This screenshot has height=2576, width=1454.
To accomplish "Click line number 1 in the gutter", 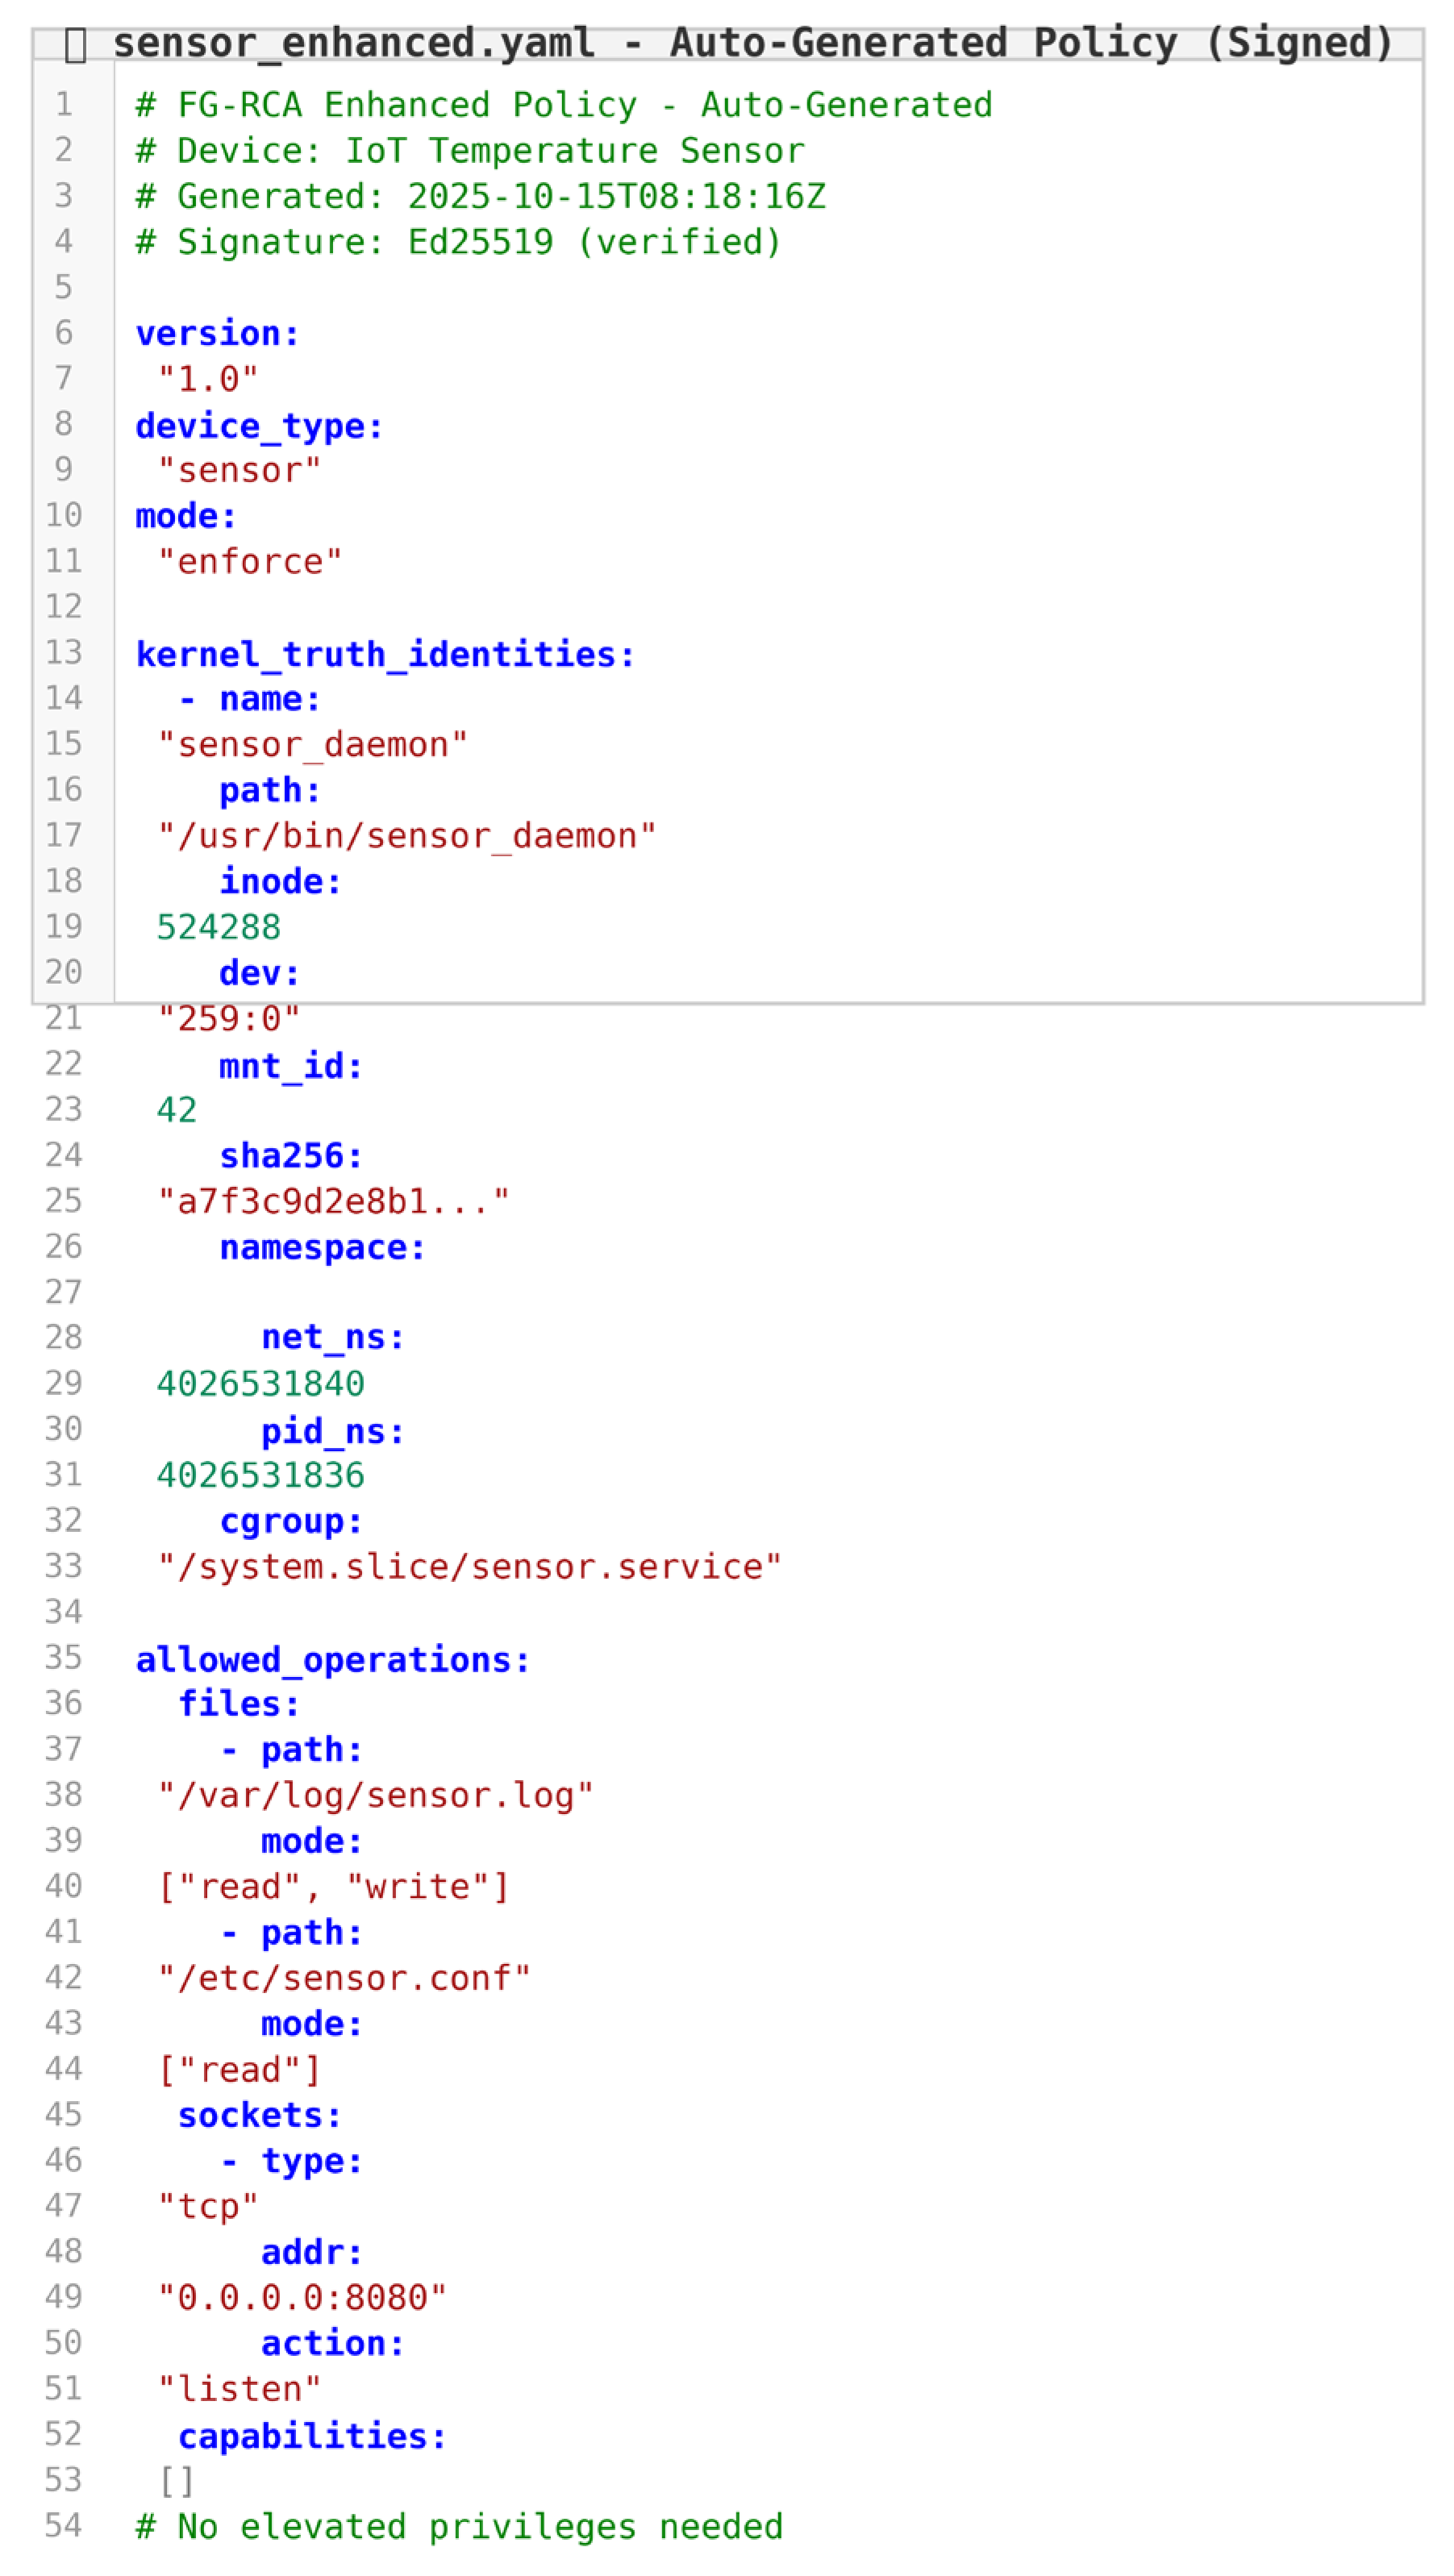I will 64,104.
